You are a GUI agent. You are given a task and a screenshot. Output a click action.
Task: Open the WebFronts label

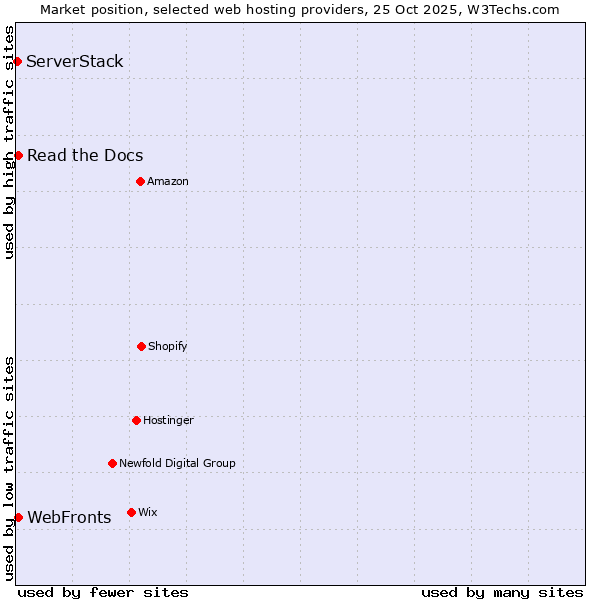pos(69,517)
